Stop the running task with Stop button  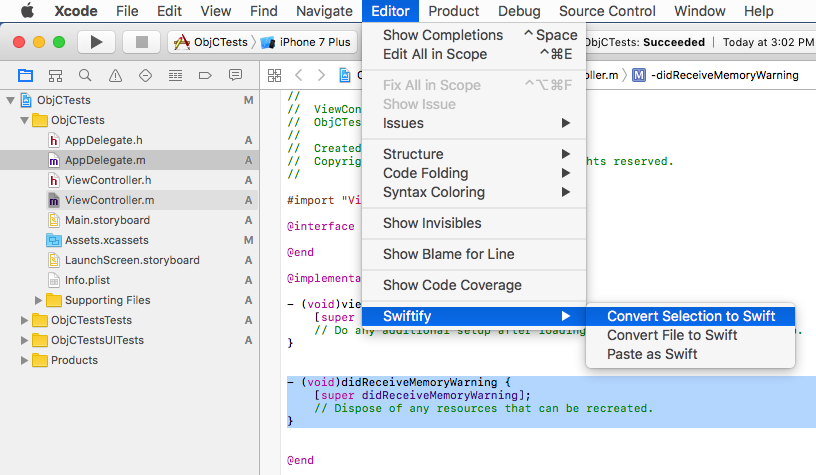[x=142, y=42]
